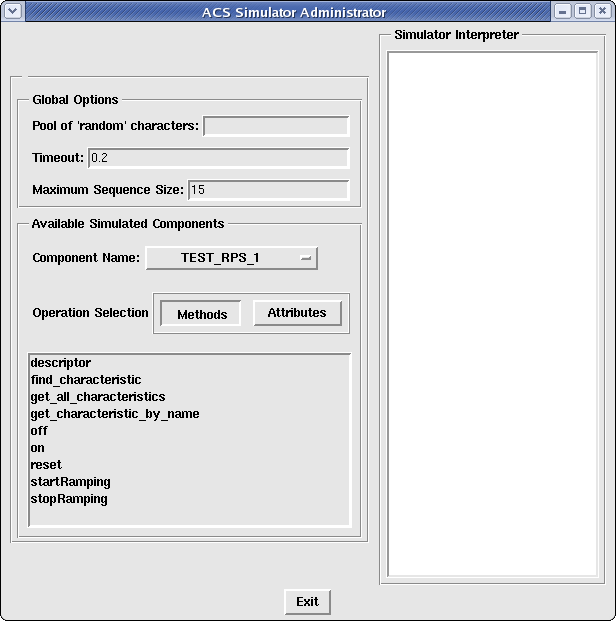The height and width of the screenshot is (621, 616).
Task: Click the Maximum Sequence Size field
Action: (268, 190)
